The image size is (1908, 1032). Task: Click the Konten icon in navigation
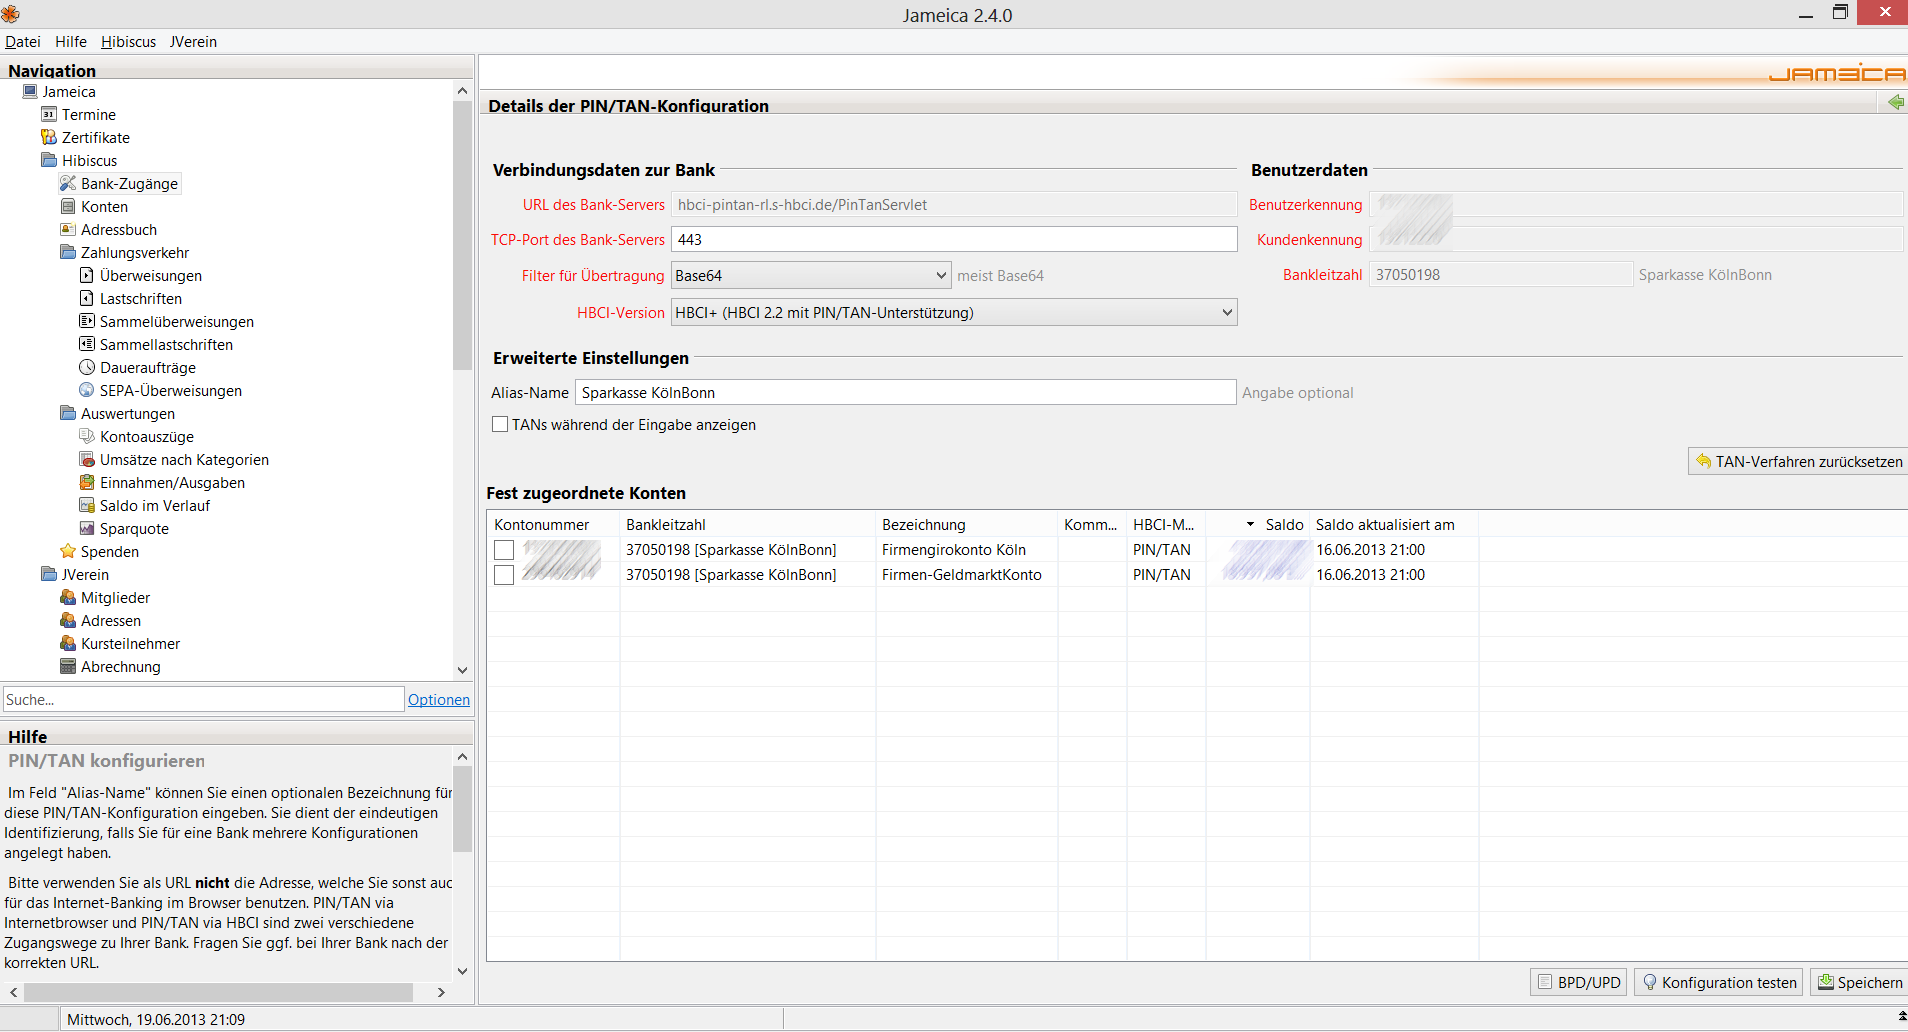(68, 206)
